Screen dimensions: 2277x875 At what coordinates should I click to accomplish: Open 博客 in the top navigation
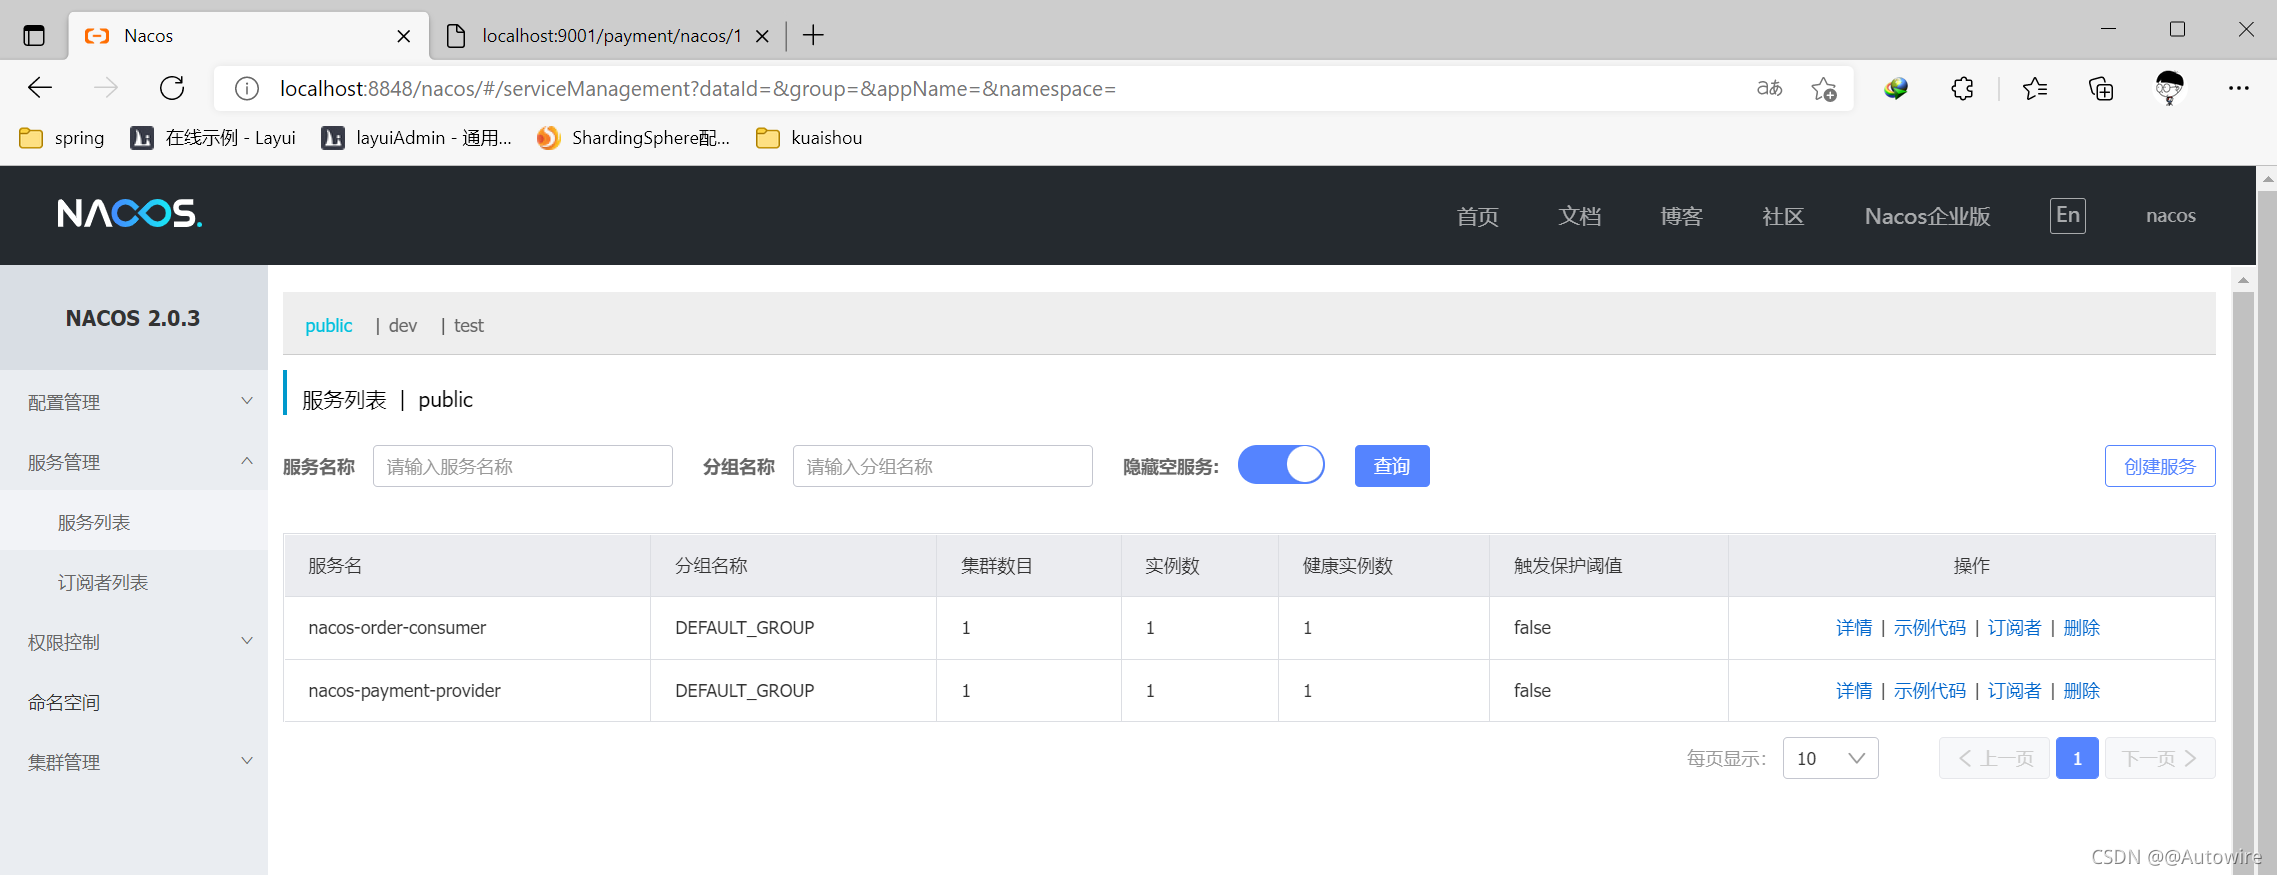(1681, 216)
